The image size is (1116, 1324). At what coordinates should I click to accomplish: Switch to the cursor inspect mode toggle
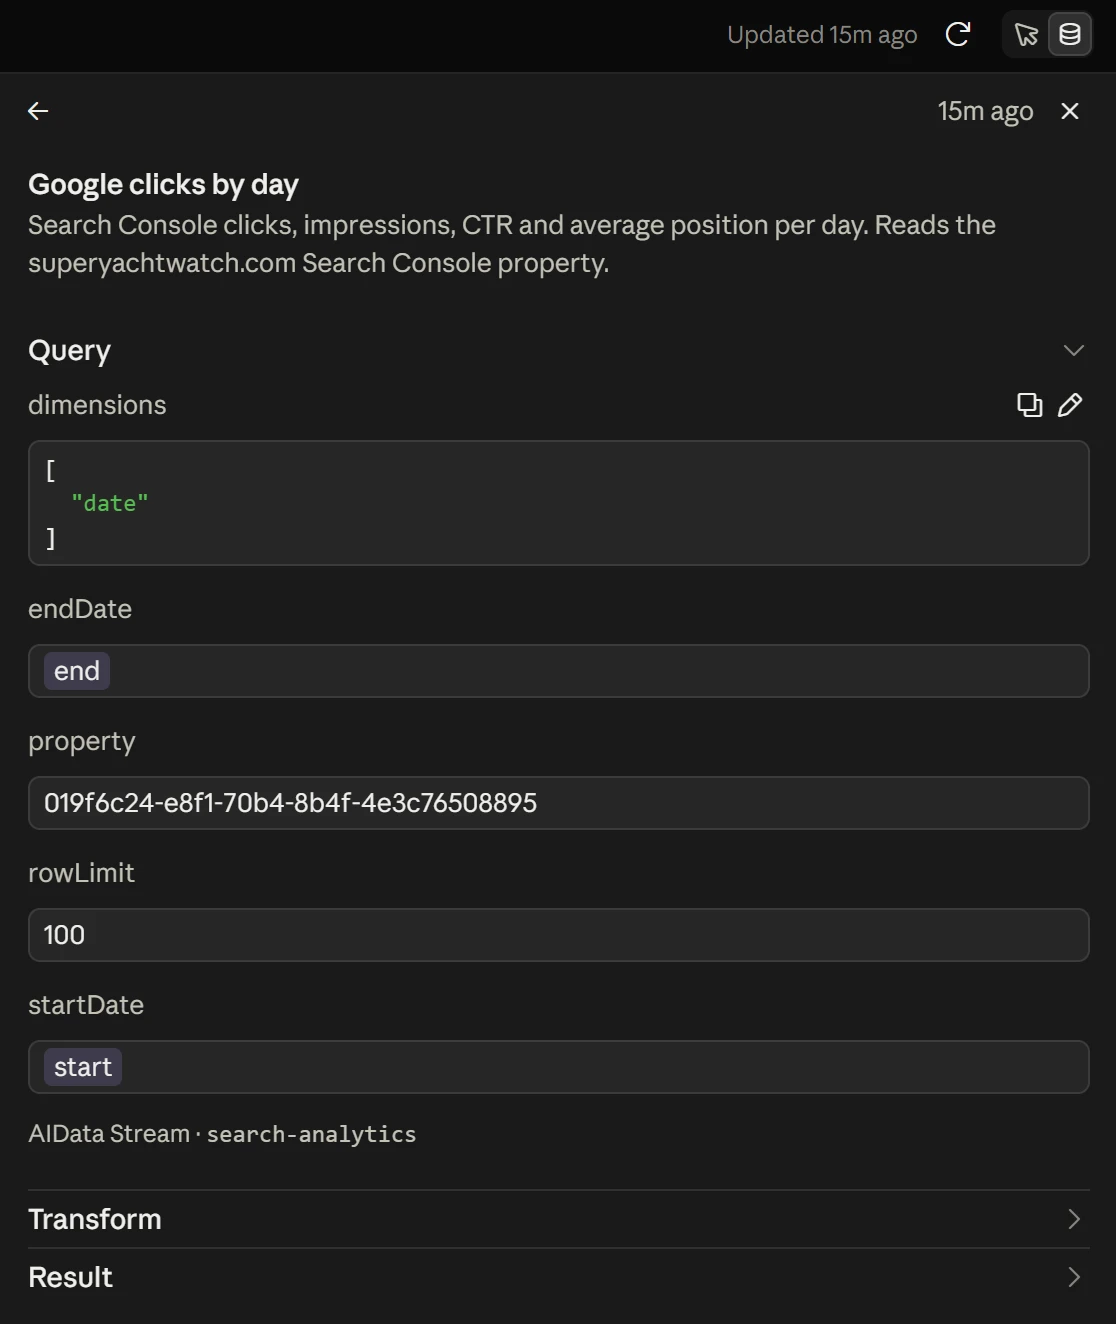pos(1026,35)
